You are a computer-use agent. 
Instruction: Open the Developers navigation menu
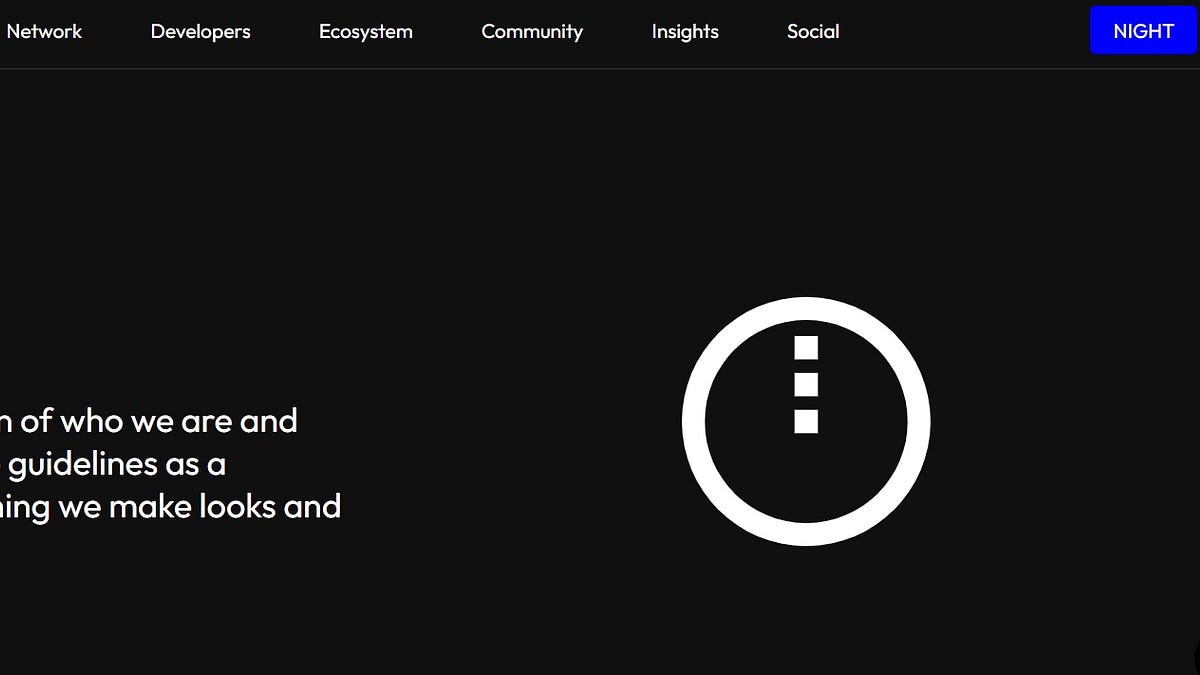tap(200, 32)
